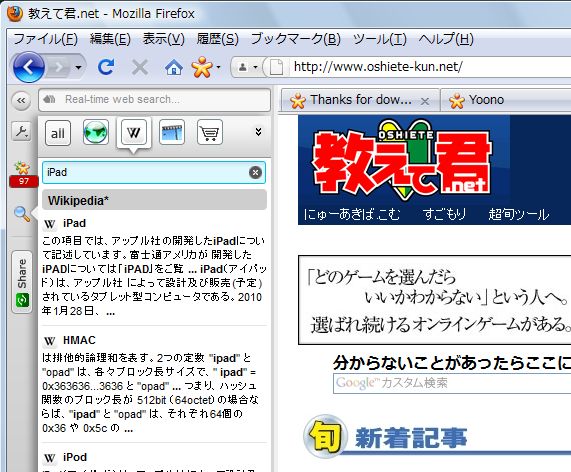The image size is (571, 472).
Task: Expand more search categories chevron
Action: [259, 132]
